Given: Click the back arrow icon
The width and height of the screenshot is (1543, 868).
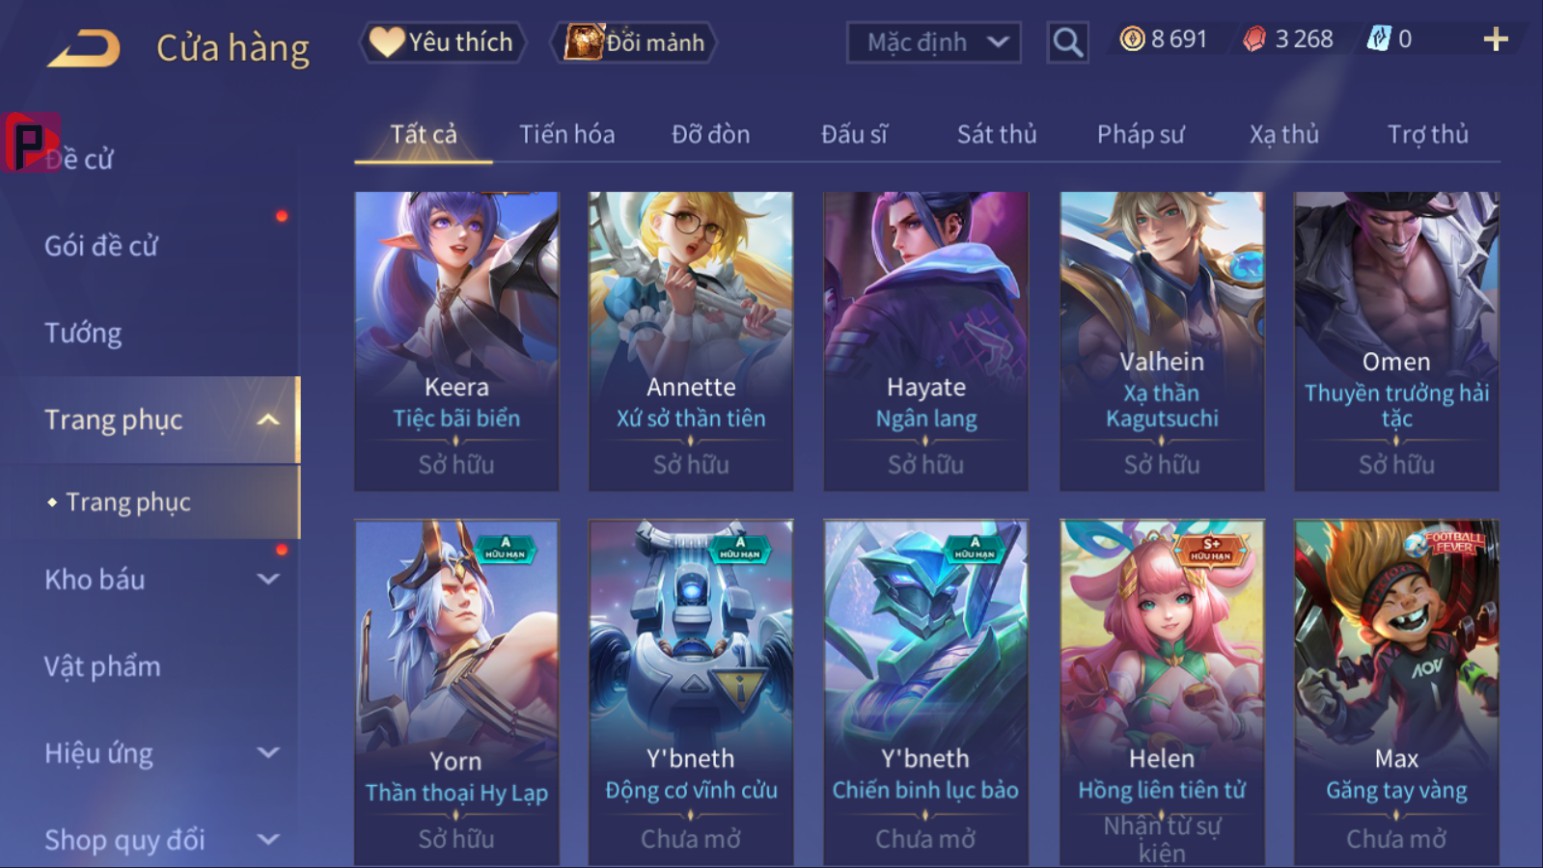Looking at the screenshot, I should click(x=83, y=48).
